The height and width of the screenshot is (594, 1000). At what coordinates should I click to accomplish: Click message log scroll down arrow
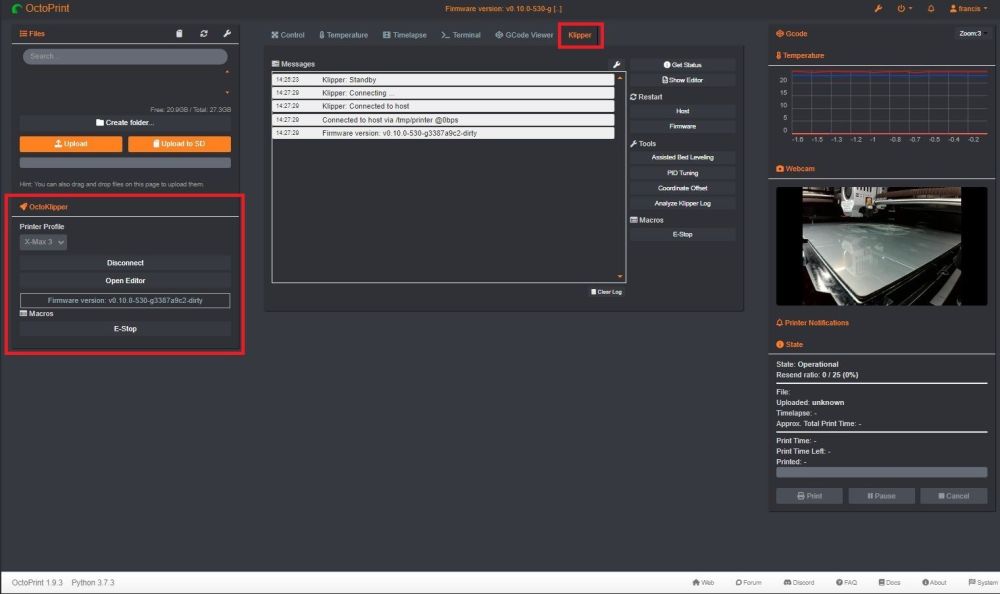click(x=620, y=276)
